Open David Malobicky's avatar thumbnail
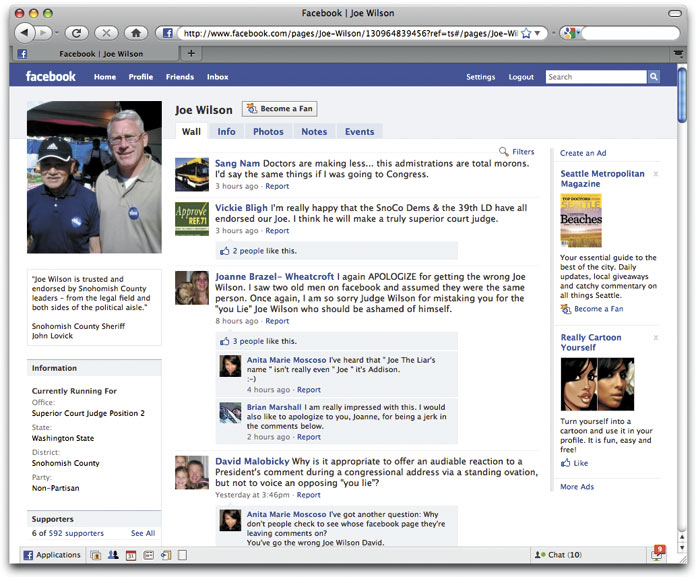 tap(192, 472)
